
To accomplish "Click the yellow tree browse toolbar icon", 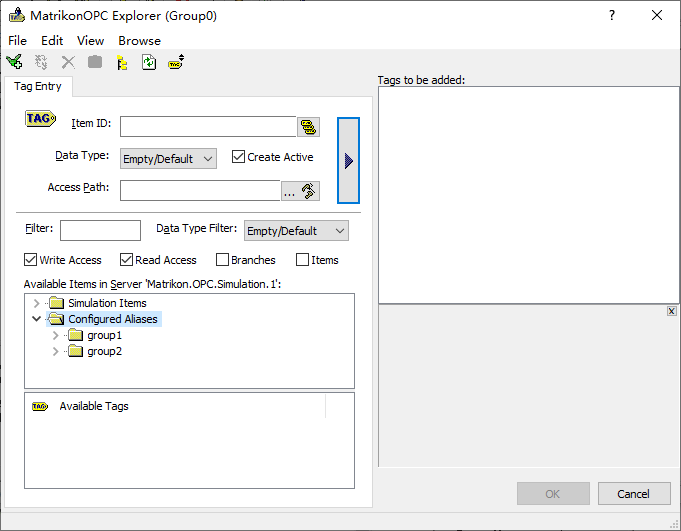I will pyautogui.click(x=122, y=63).
